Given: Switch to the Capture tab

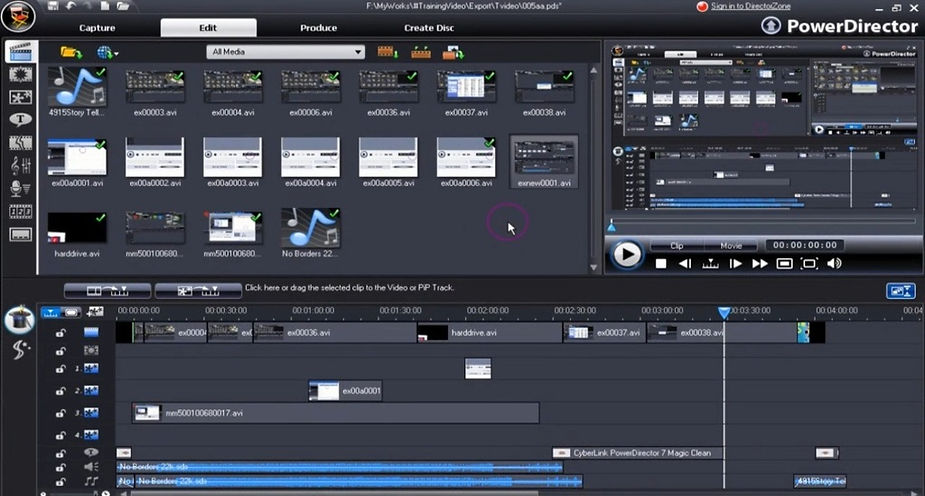Looking at the screenshot, I should [x=97, y=28].
